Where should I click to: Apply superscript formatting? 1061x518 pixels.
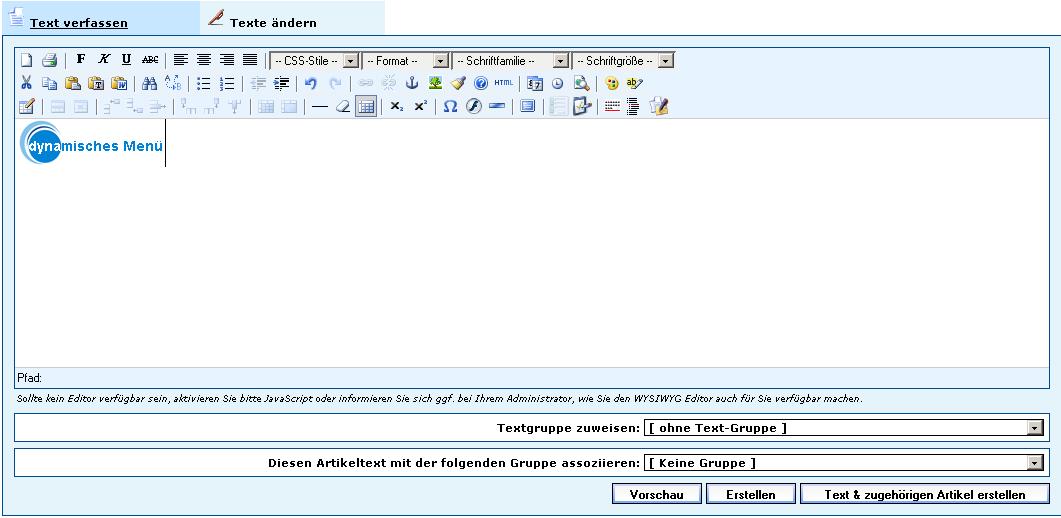(x=420, y=107)
